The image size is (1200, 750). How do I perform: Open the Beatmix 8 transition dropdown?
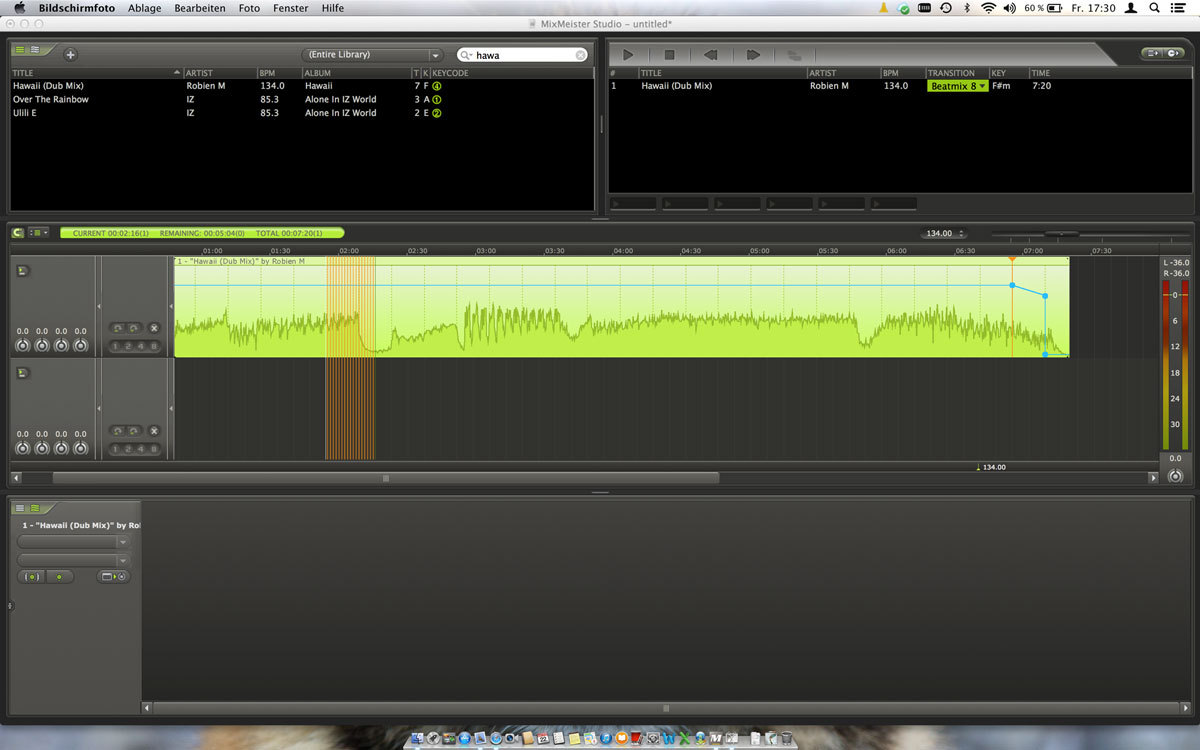tap(957, 86)
